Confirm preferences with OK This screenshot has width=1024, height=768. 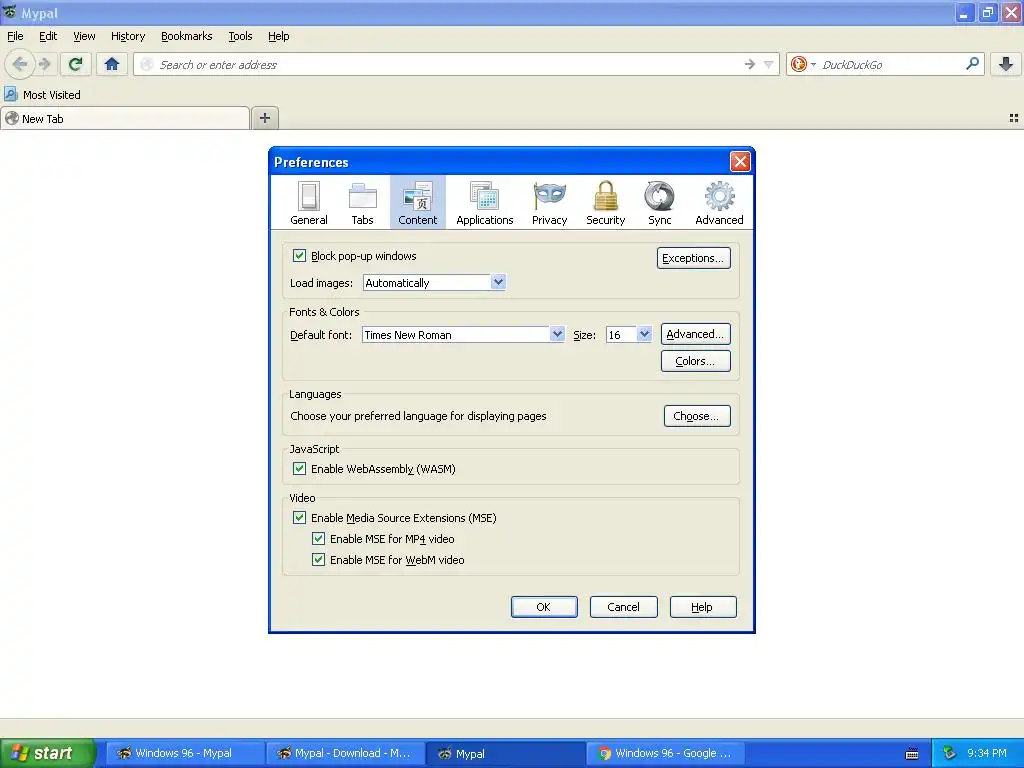pyautogui.click(x=544, y=607)
